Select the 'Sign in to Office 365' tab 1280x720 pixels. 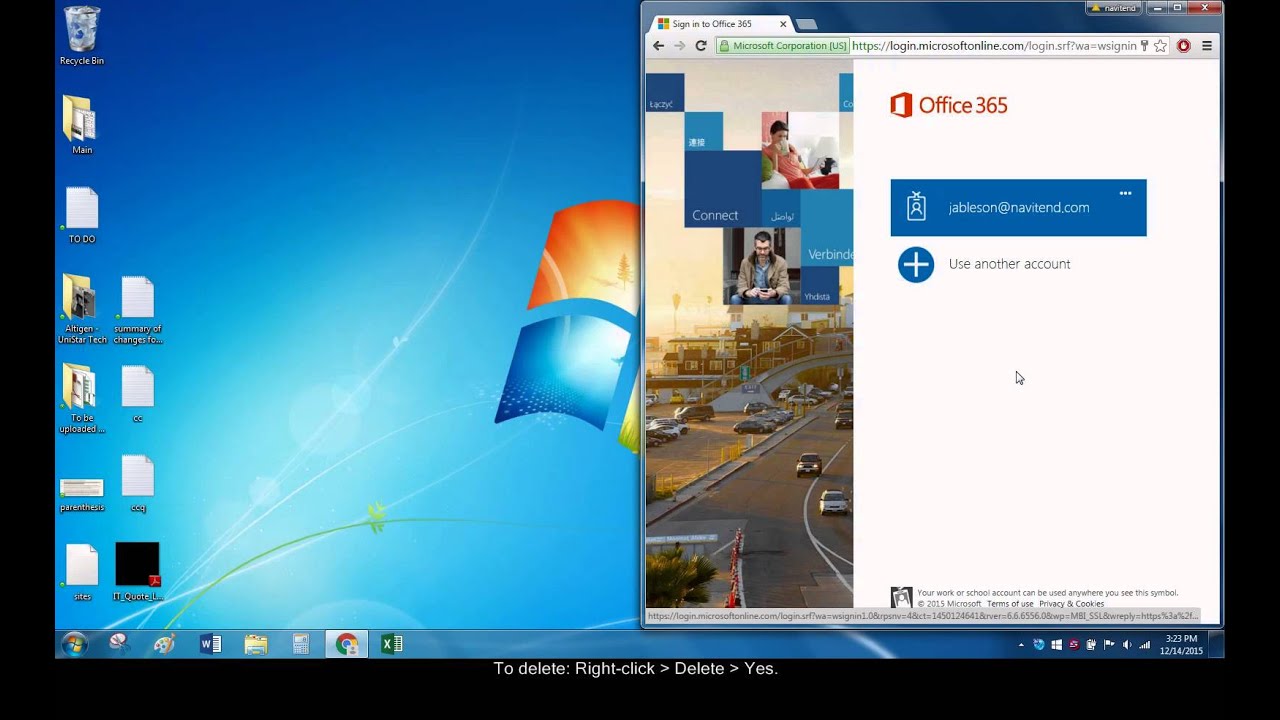710,23
